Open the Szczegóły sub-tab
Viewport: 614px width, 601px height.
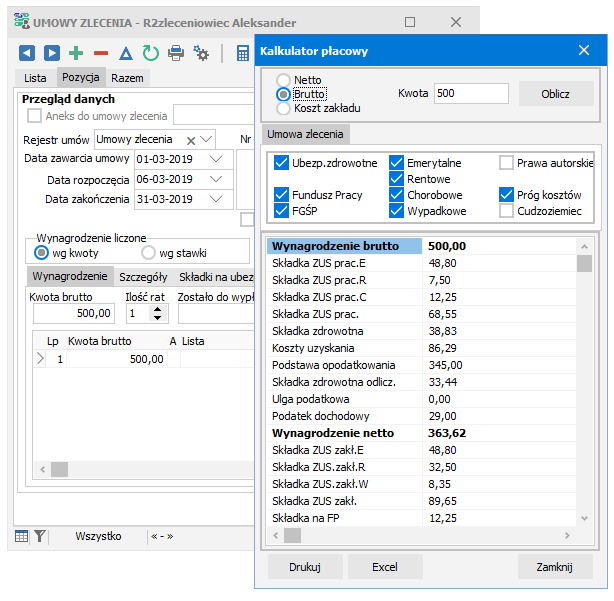point(143,277)
